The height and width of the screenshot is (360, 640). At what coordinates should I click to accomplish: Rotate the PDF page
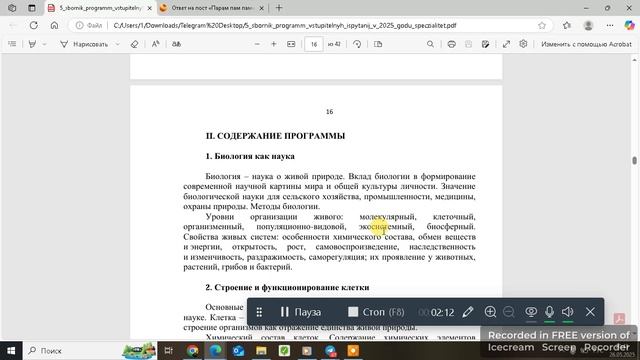(x=357, y=44)
